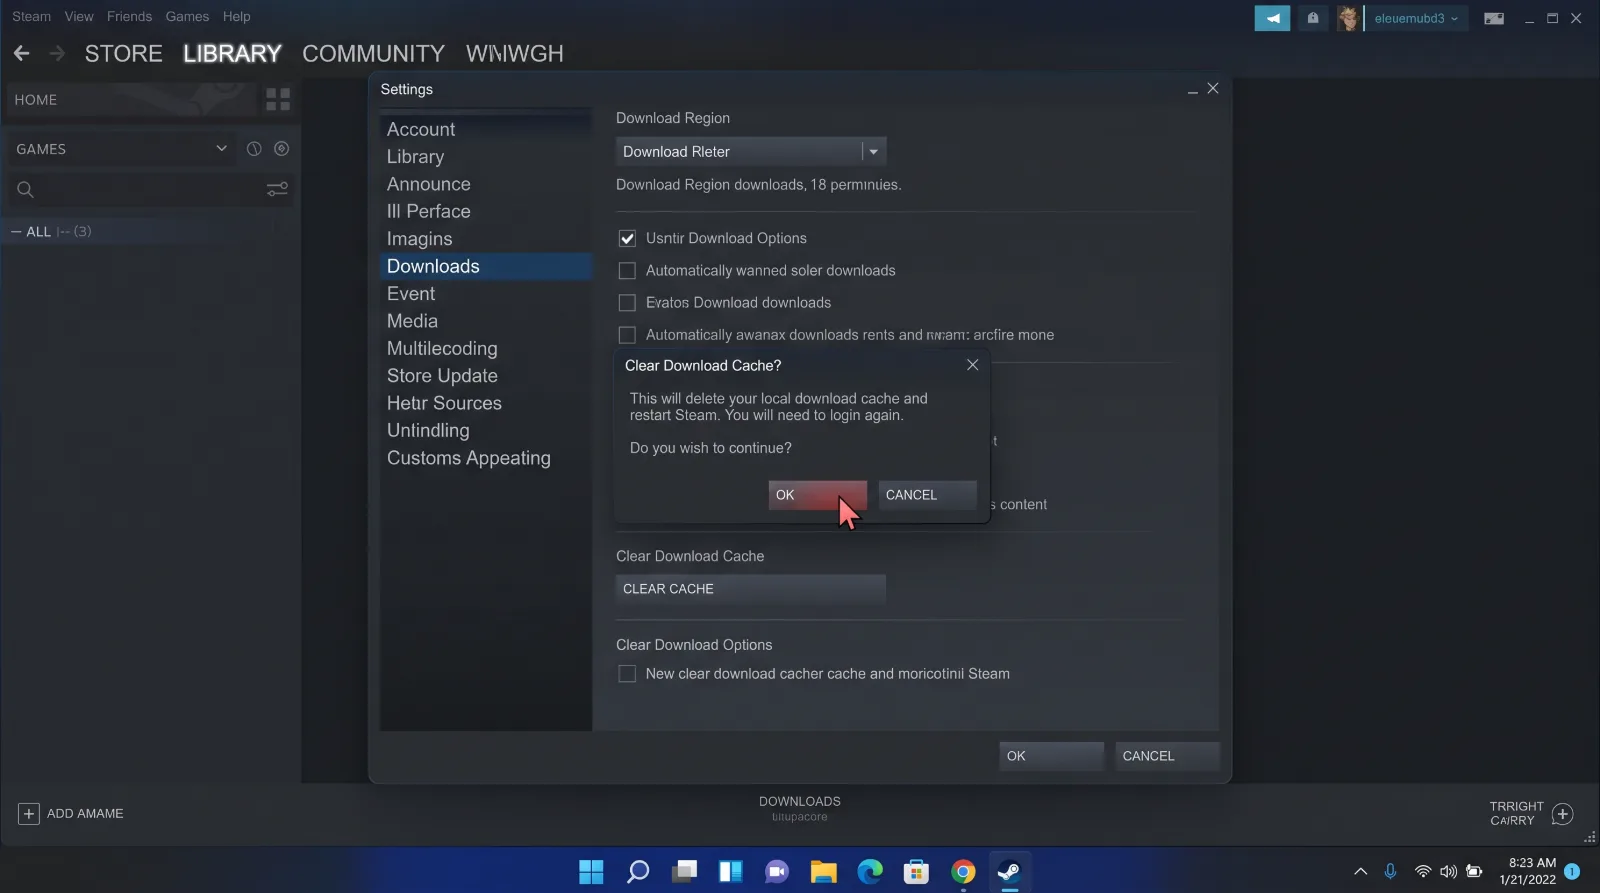
Task: Click the big picture mode icon
Action: pos(1494,18)
